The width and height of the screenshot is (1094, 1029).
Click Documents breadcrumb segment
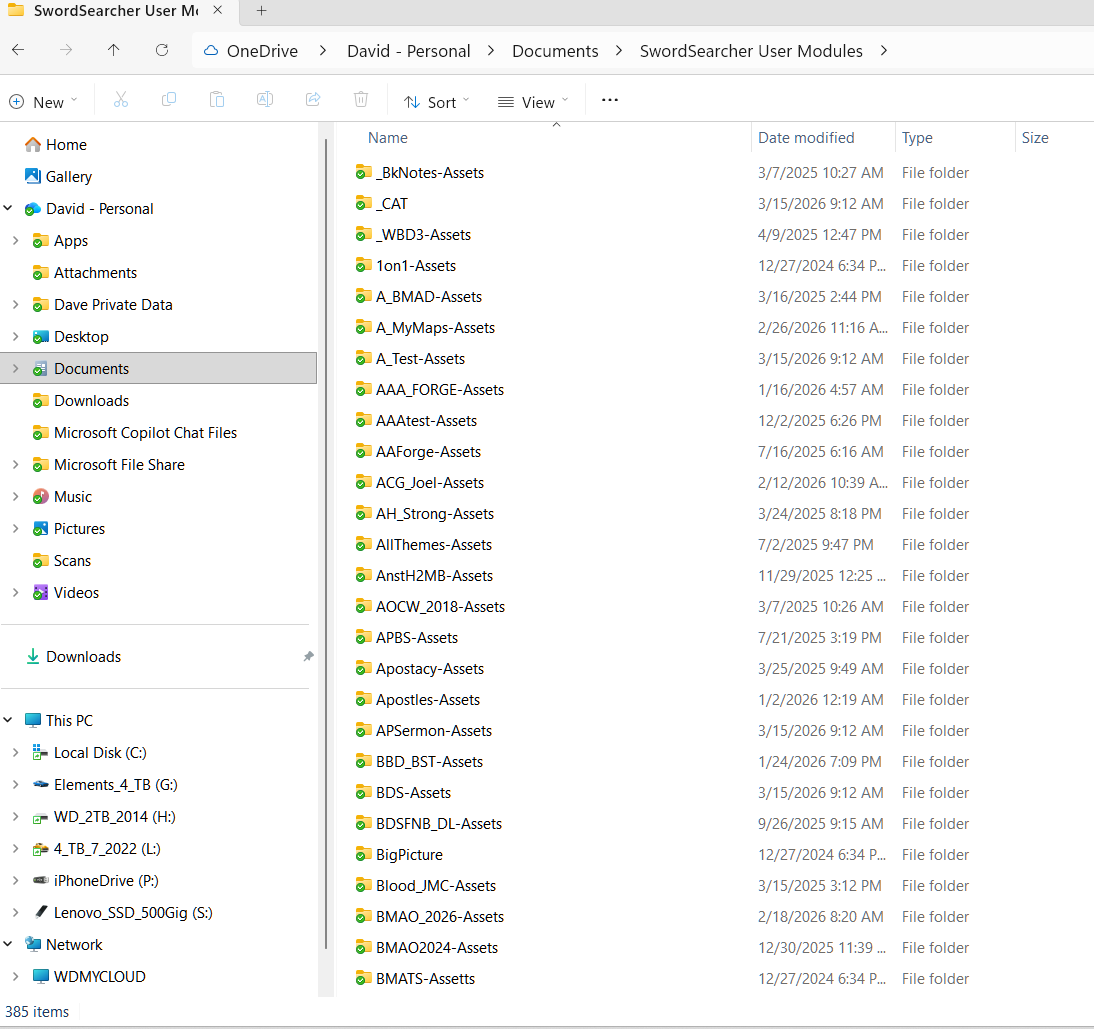click(555, 51)
